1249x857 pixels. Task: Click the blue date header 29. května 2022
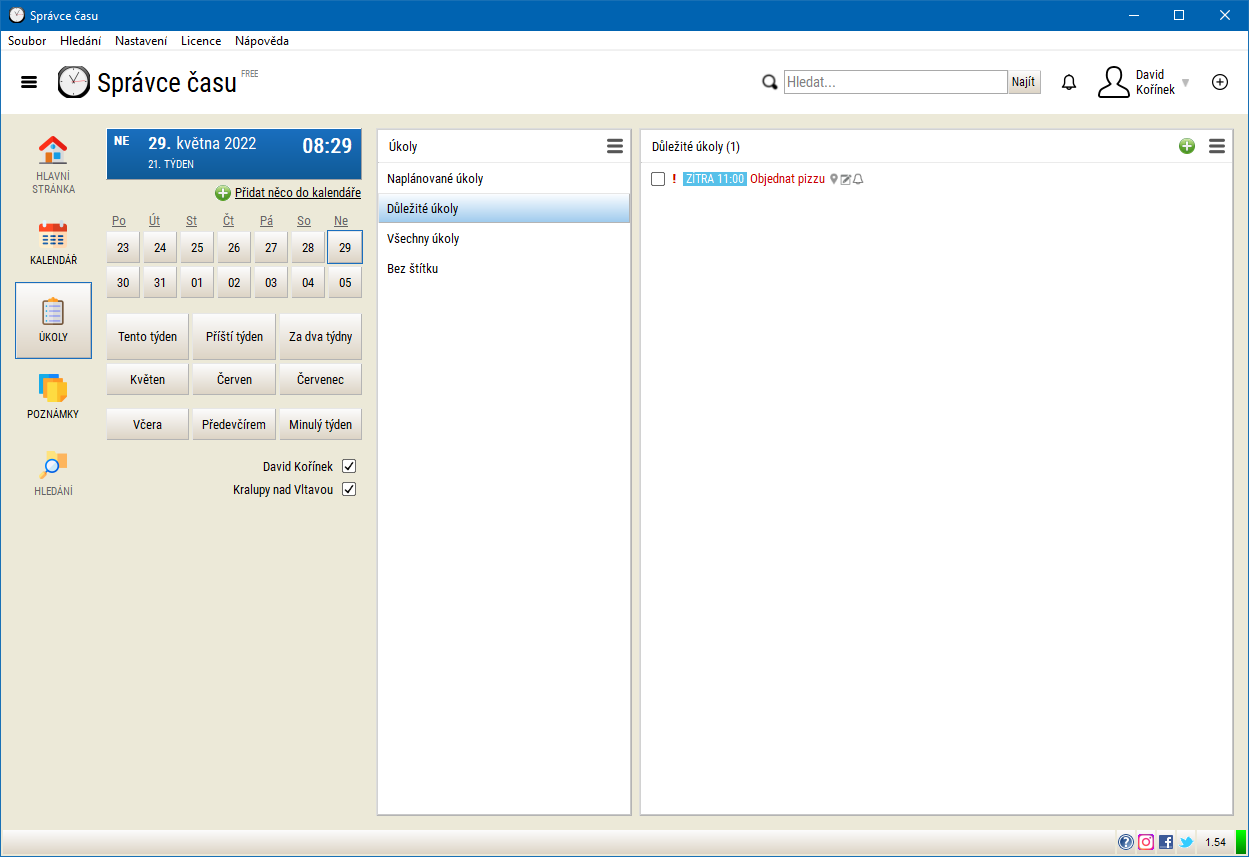click(x=234, y=154)
